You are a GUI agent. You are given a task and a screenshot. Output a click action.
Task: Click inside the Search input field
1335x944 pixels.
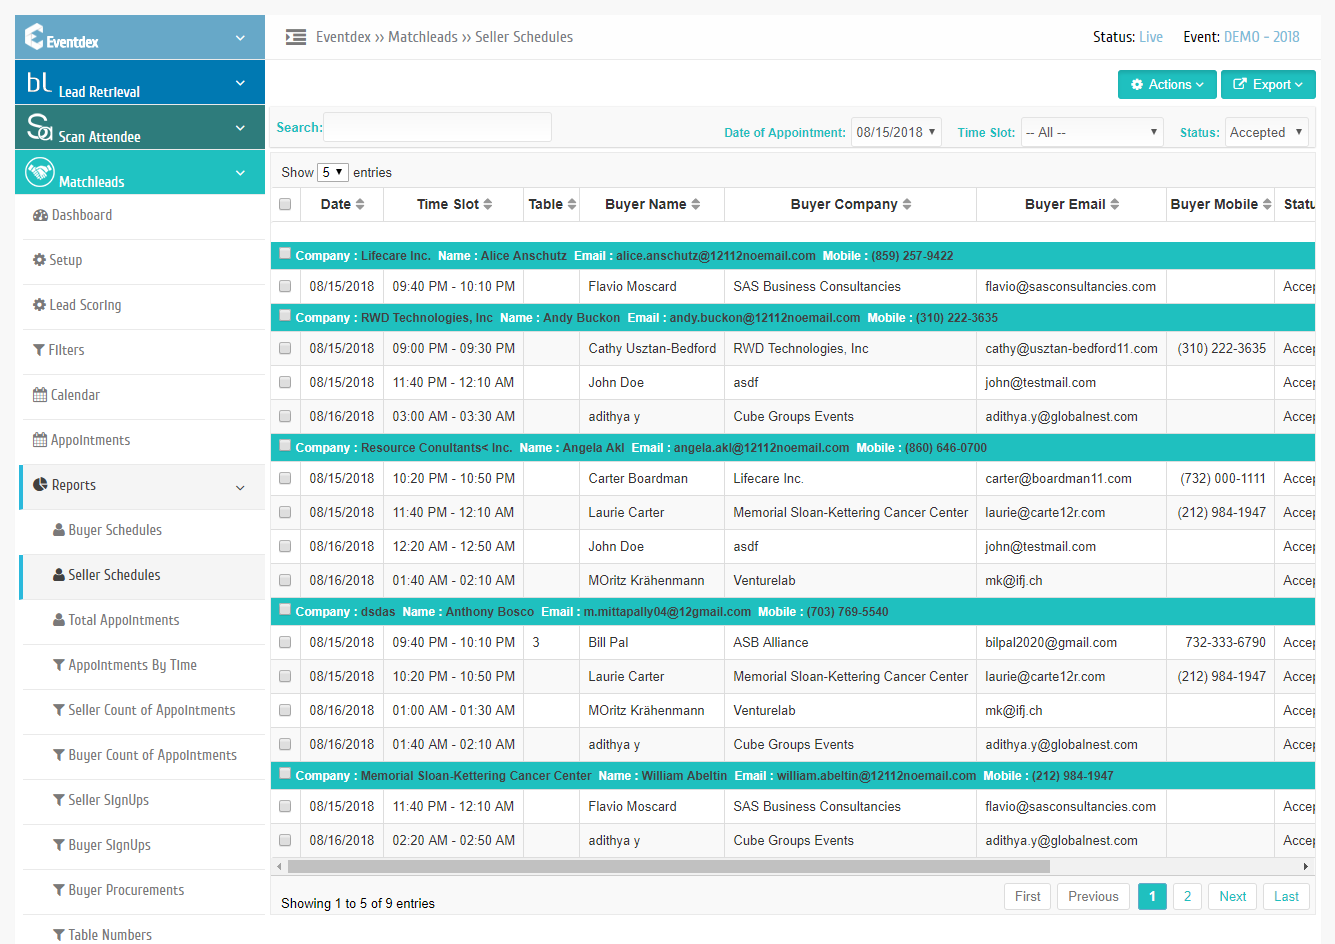pyautogui.click(x=437, y=127)
